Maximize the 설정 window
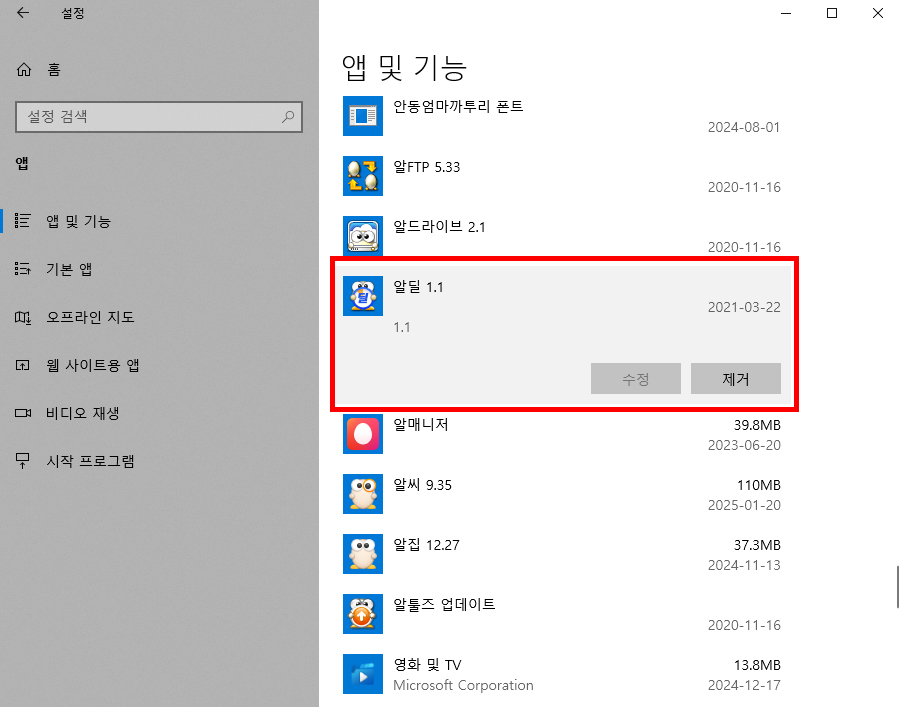This screenshot has width=900, height=707. point(832,13)
